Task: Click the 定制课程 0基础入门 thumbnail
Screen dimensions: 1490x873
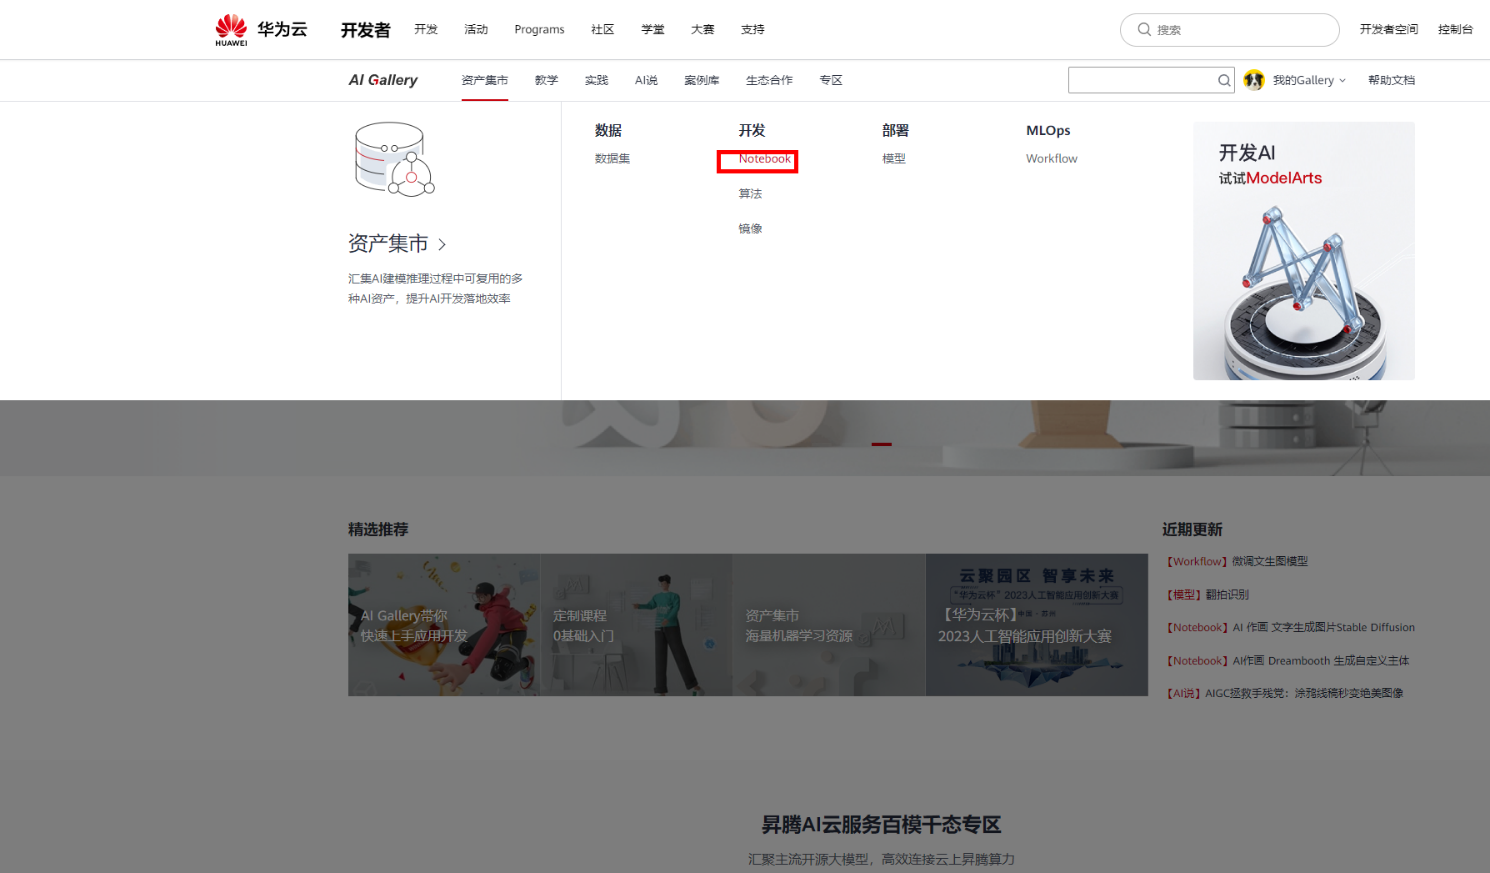Action: [635, 624]
